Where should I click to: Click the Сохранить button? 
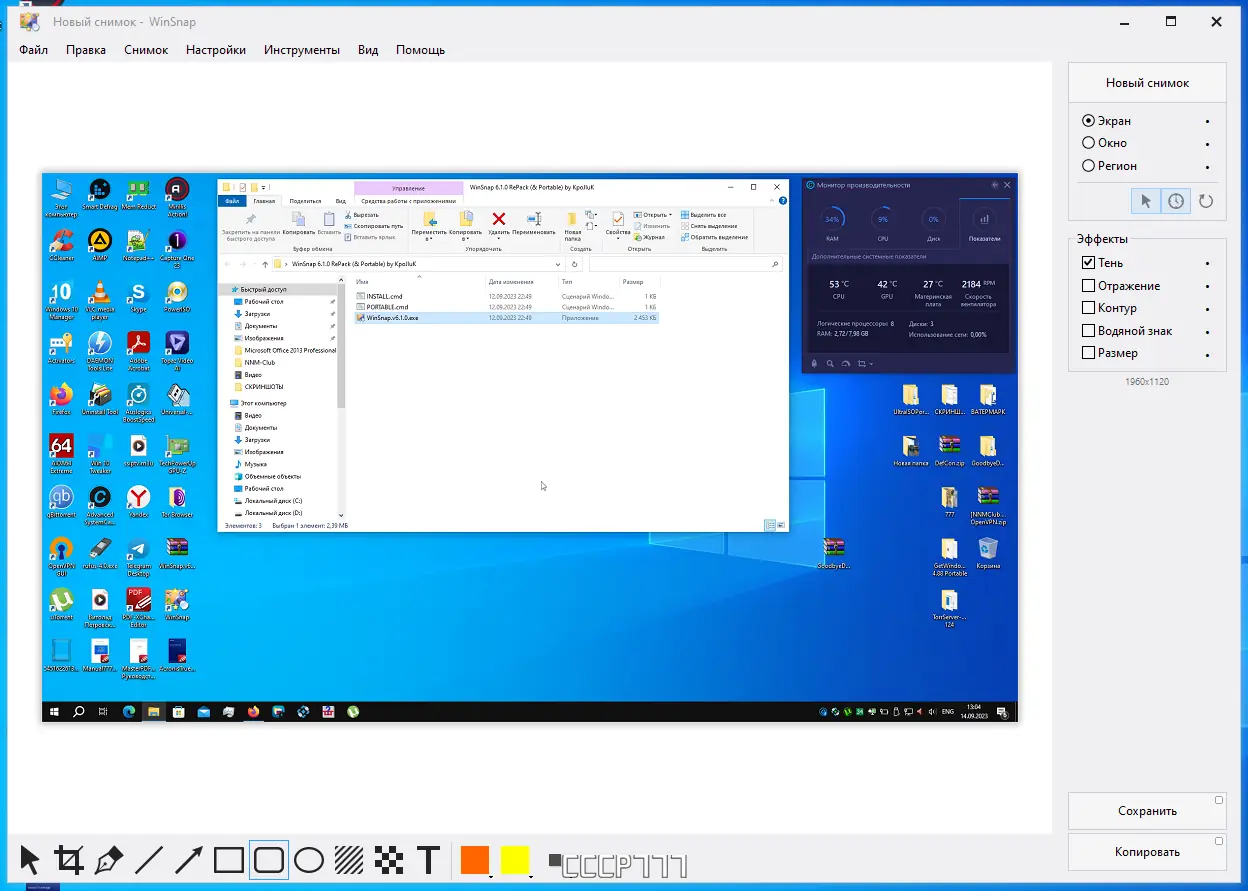[1147, 811]
